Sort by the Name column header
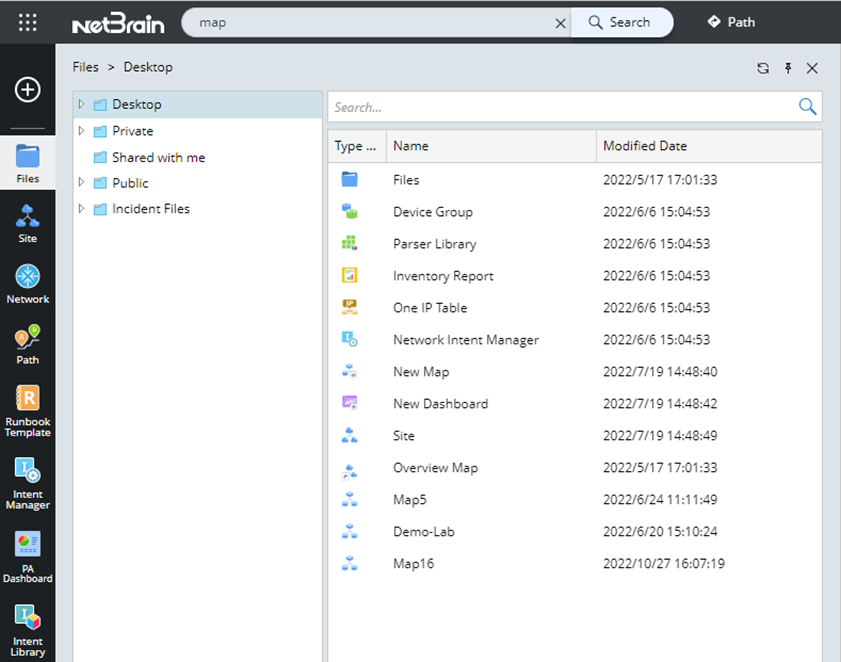The image size is (841, 662). coord(491,146)
